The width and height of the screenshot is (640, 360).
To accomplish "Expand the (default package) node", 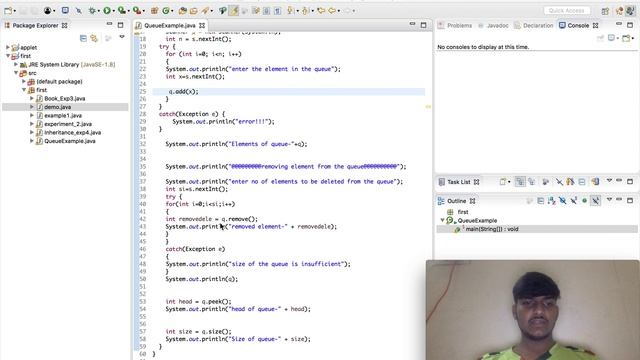I will 24,82.
